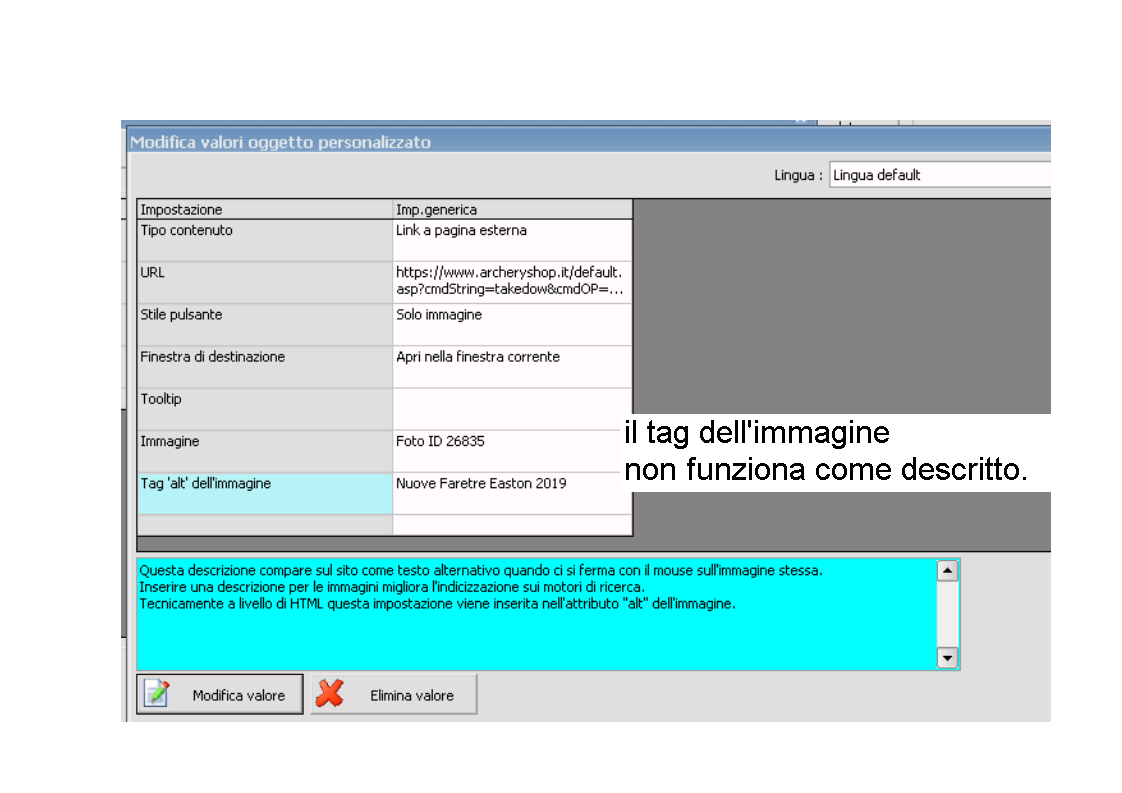Select the Finestra di destinazione row
The image size is (1122, 793).
point(385,367)
